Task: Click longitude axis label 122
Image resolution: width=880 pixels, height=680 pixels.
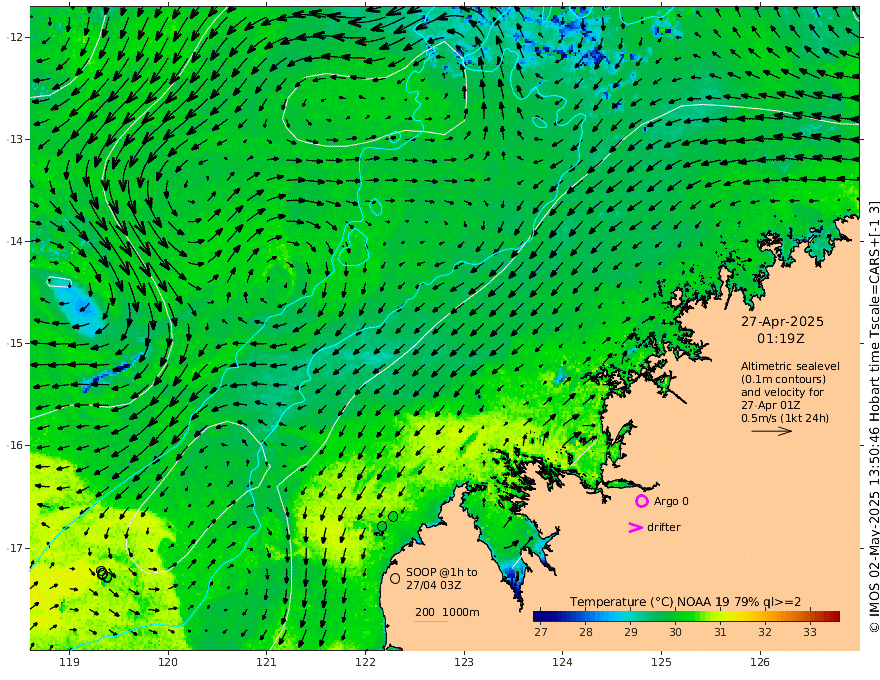Action: pyautogui.click(x=365, y=662)
